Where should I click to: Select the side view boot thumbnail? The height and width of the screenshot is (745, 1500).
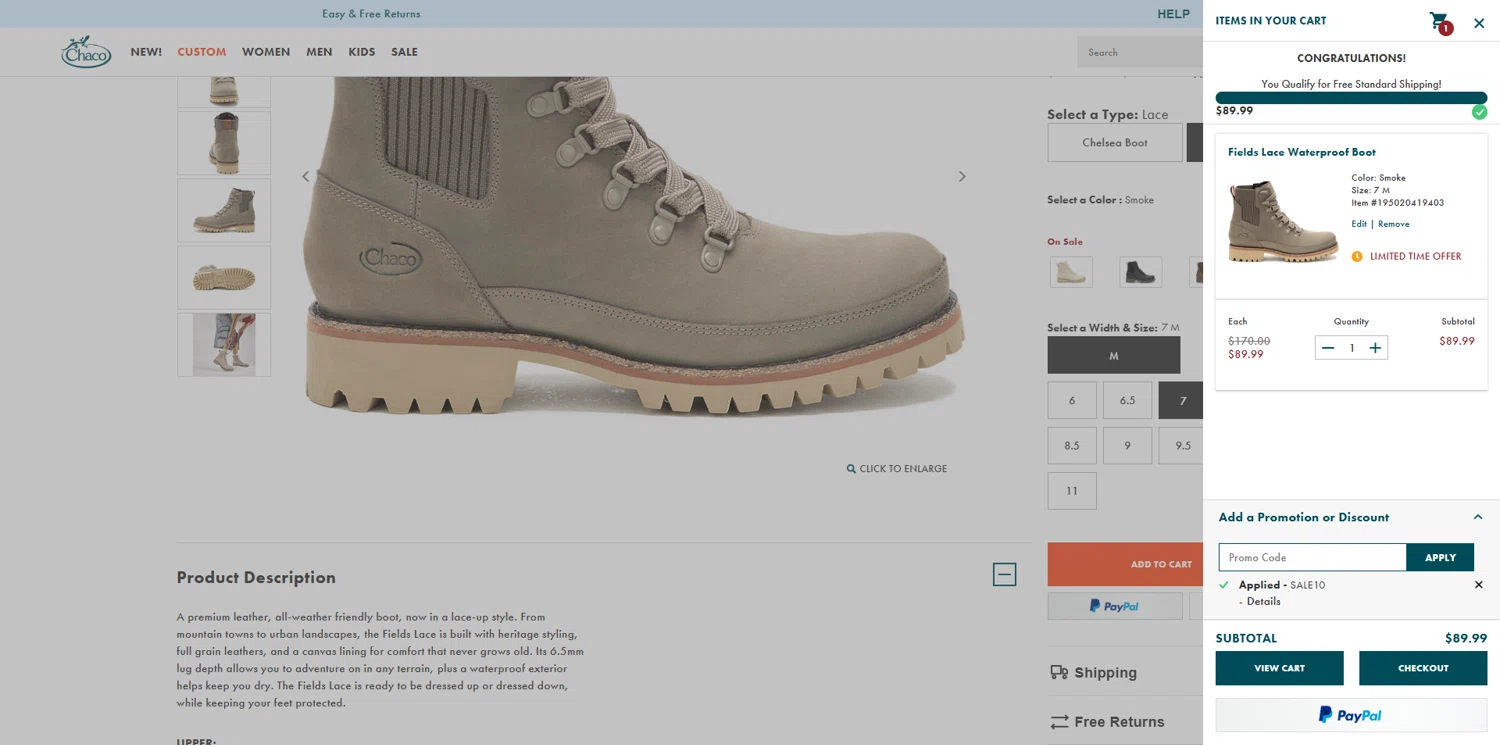click(x=224, y=210)
